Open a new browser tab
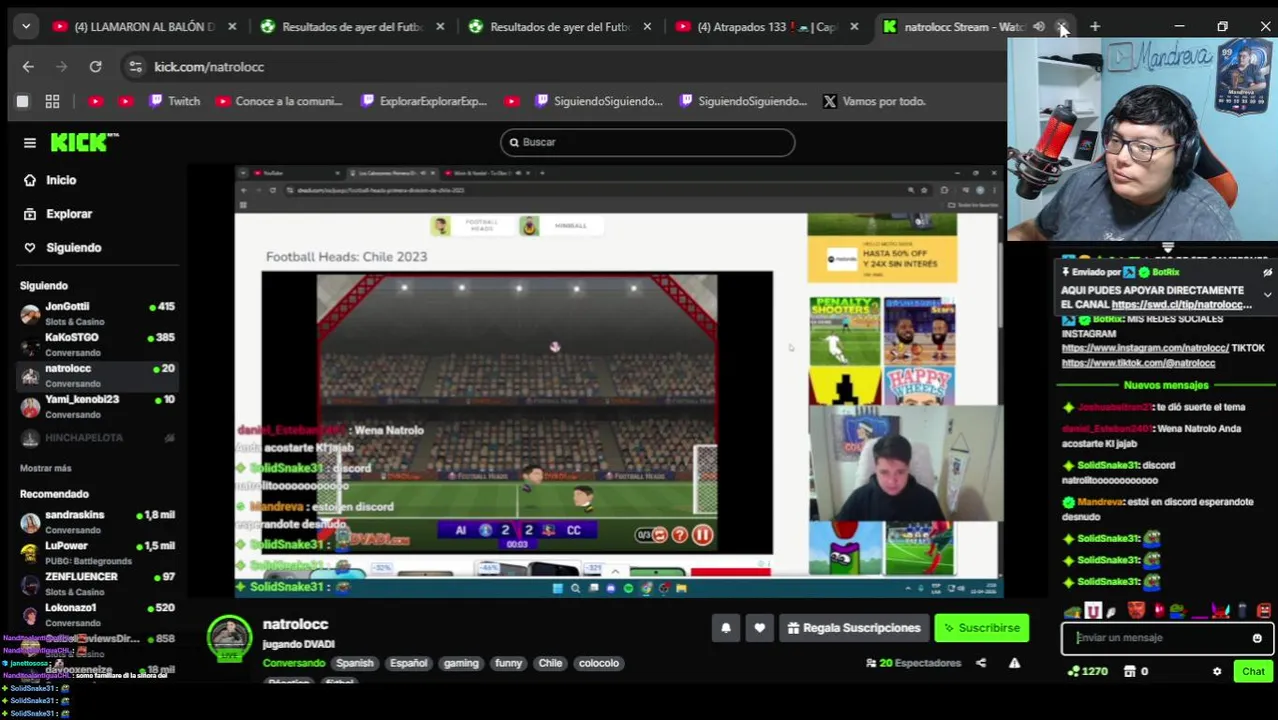1278x720 pixels. point(1095,27)
